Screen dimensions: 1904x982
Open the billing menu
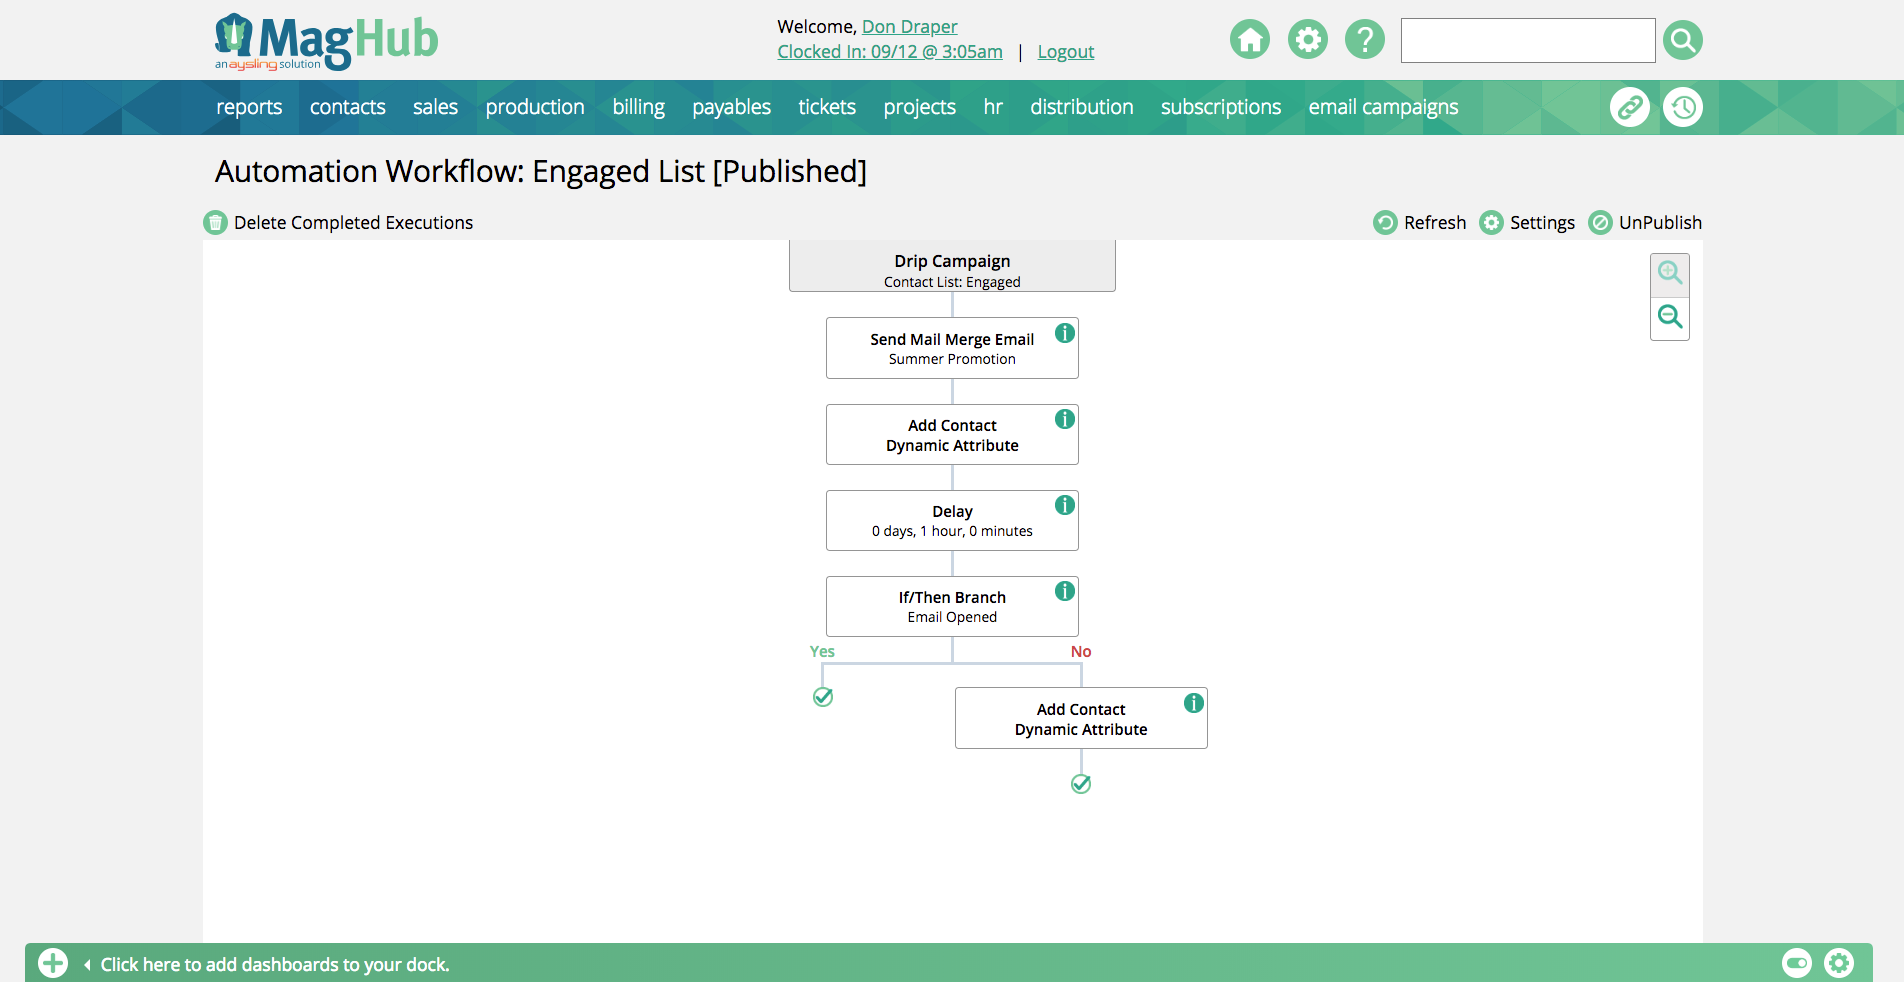(638, 107)
